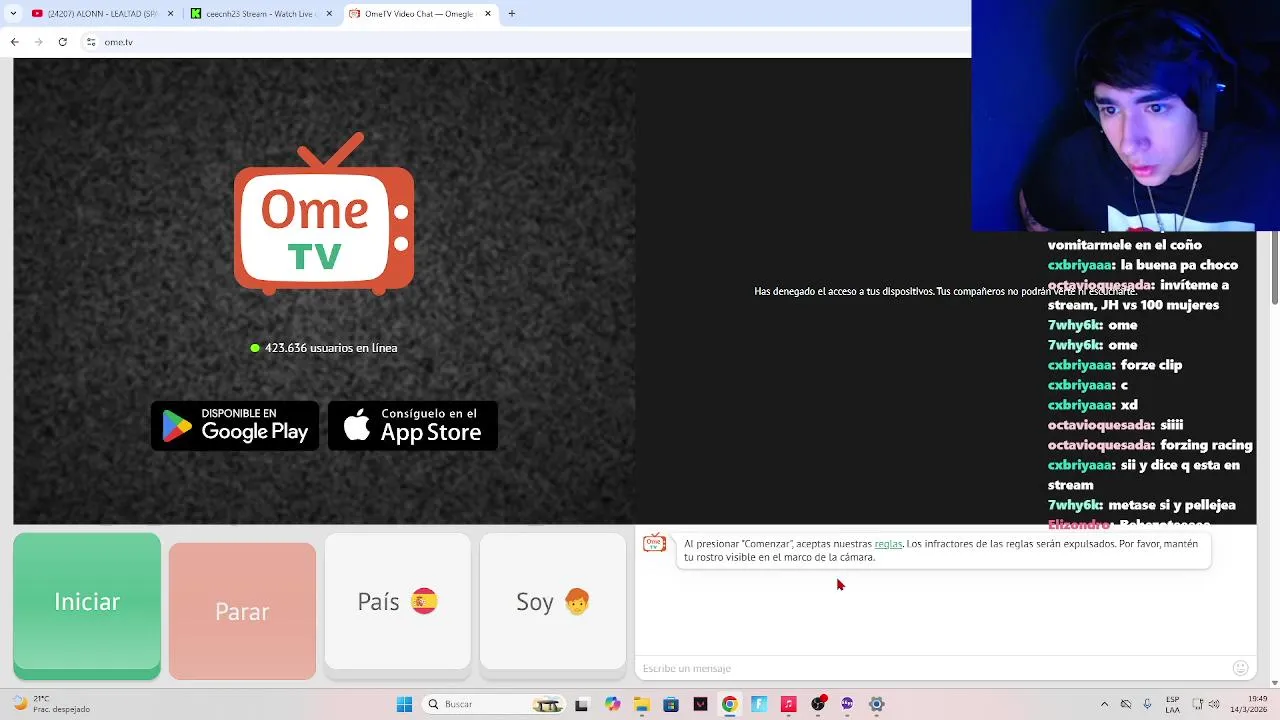Select the OmeTV Video Chat tab
The width and height of the screenshot is (1280, 720).
pyautogui.click(x=419, y=14)
